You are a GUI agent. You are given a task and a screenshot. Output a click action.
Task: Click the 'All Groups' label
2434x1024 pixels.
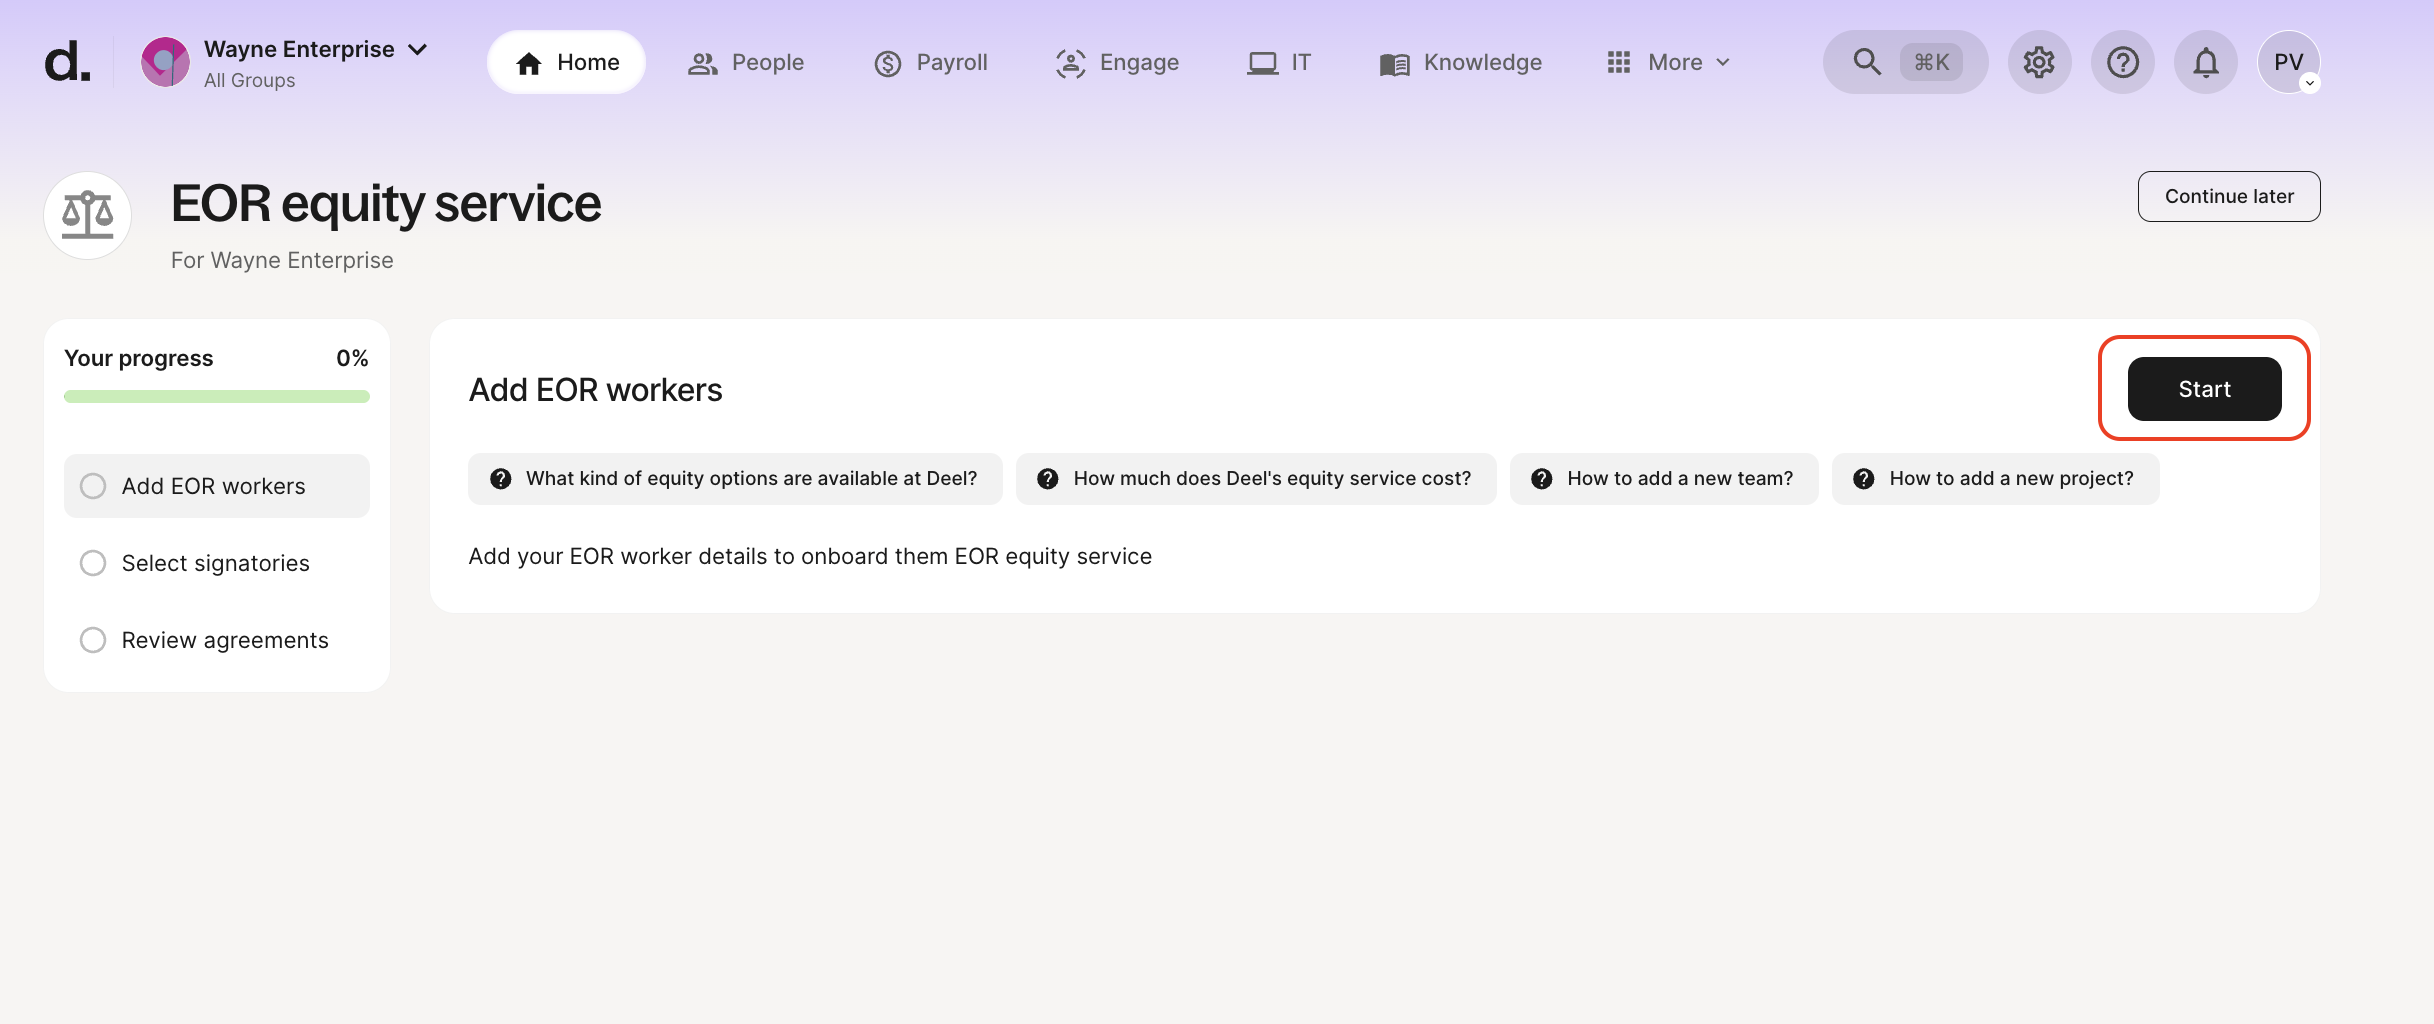pyautogui.click(x=250, y=80)
